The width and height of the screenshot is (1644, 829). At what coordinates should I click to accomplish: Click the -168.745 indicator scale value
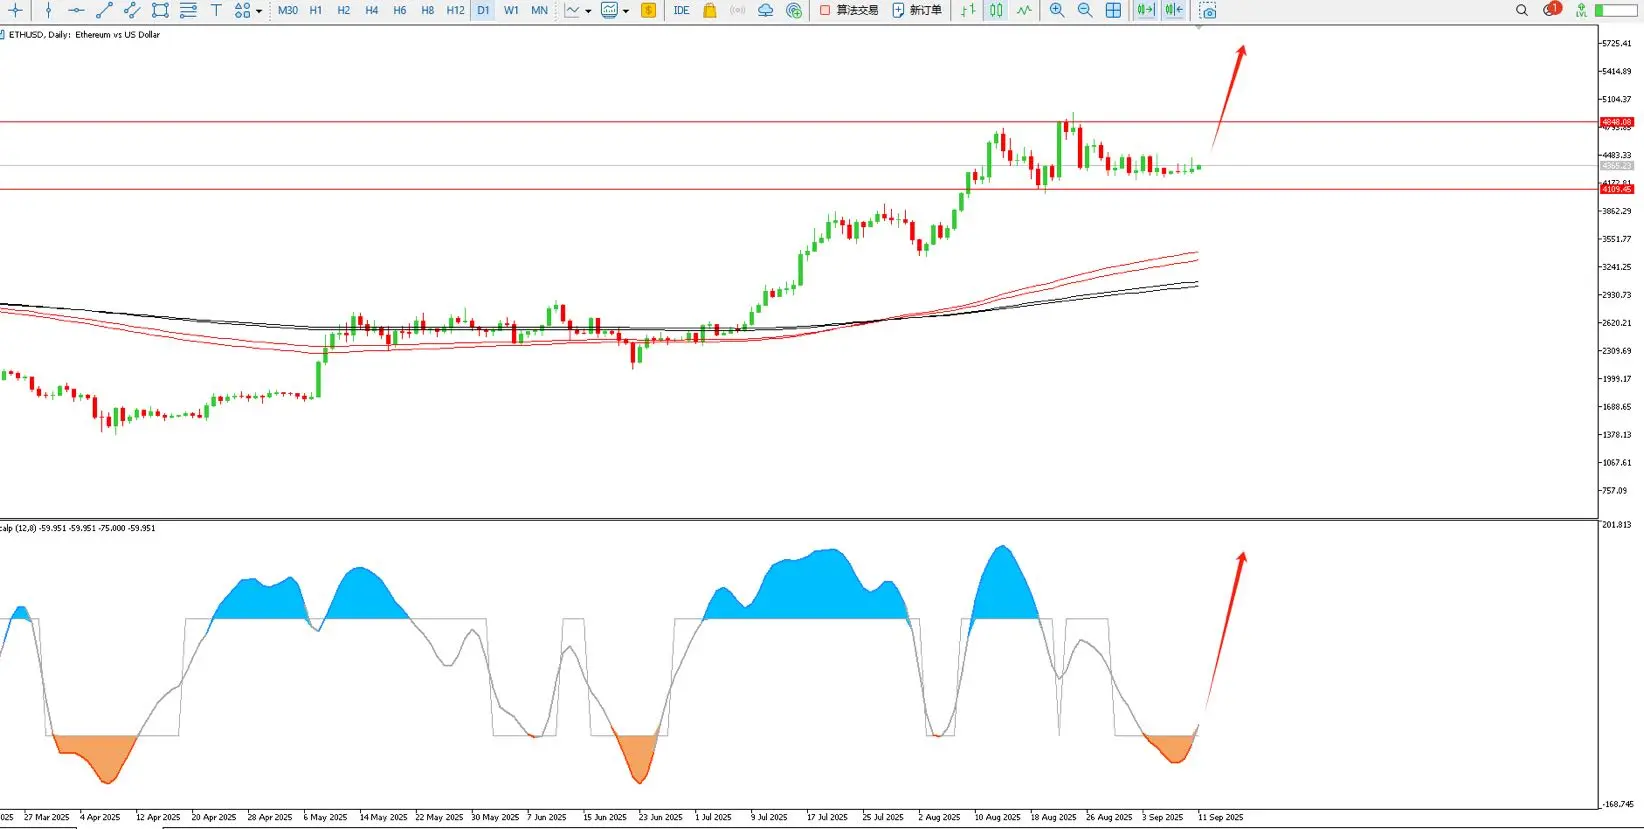(x=1617, y=804)
